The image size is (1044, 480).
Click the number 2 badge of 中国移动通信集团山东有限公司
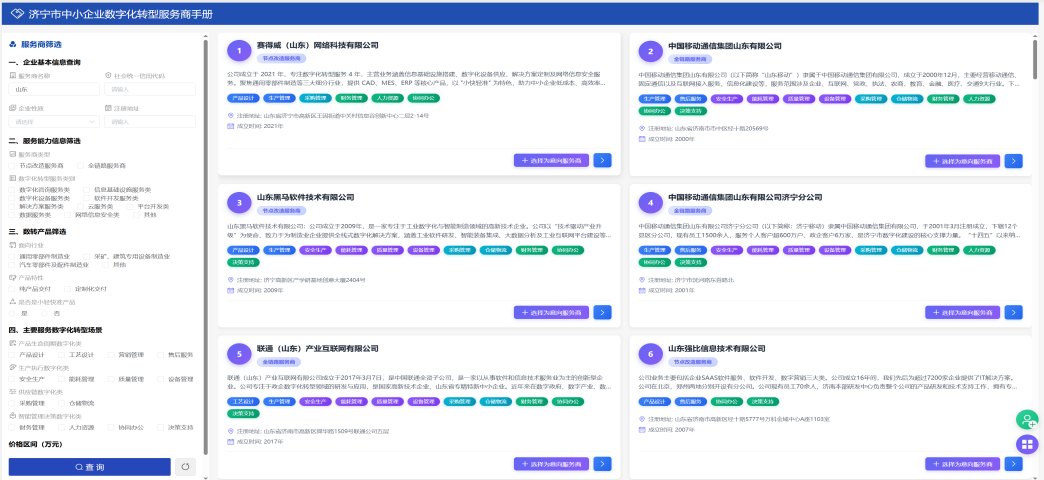(x=651, y=50)
